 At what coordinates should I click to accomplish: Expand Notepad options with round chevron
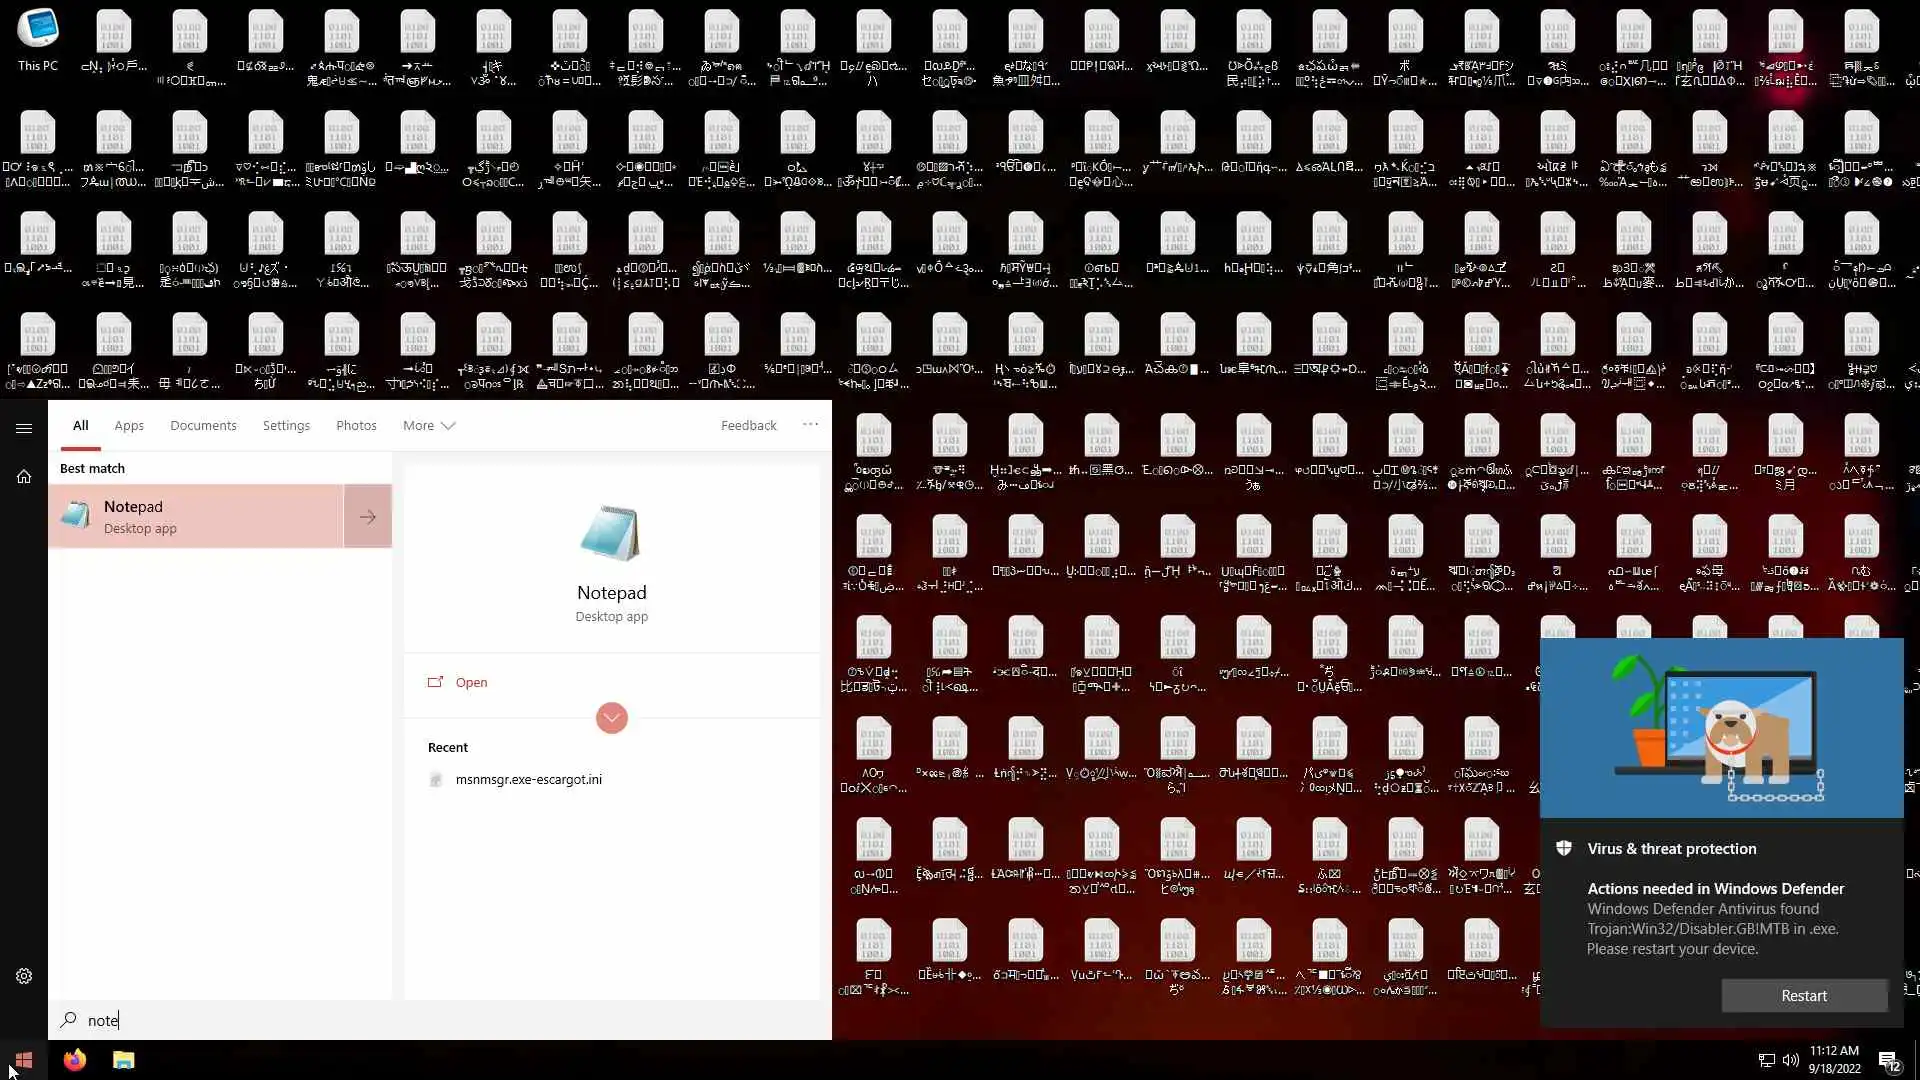[x=611, y=718]
